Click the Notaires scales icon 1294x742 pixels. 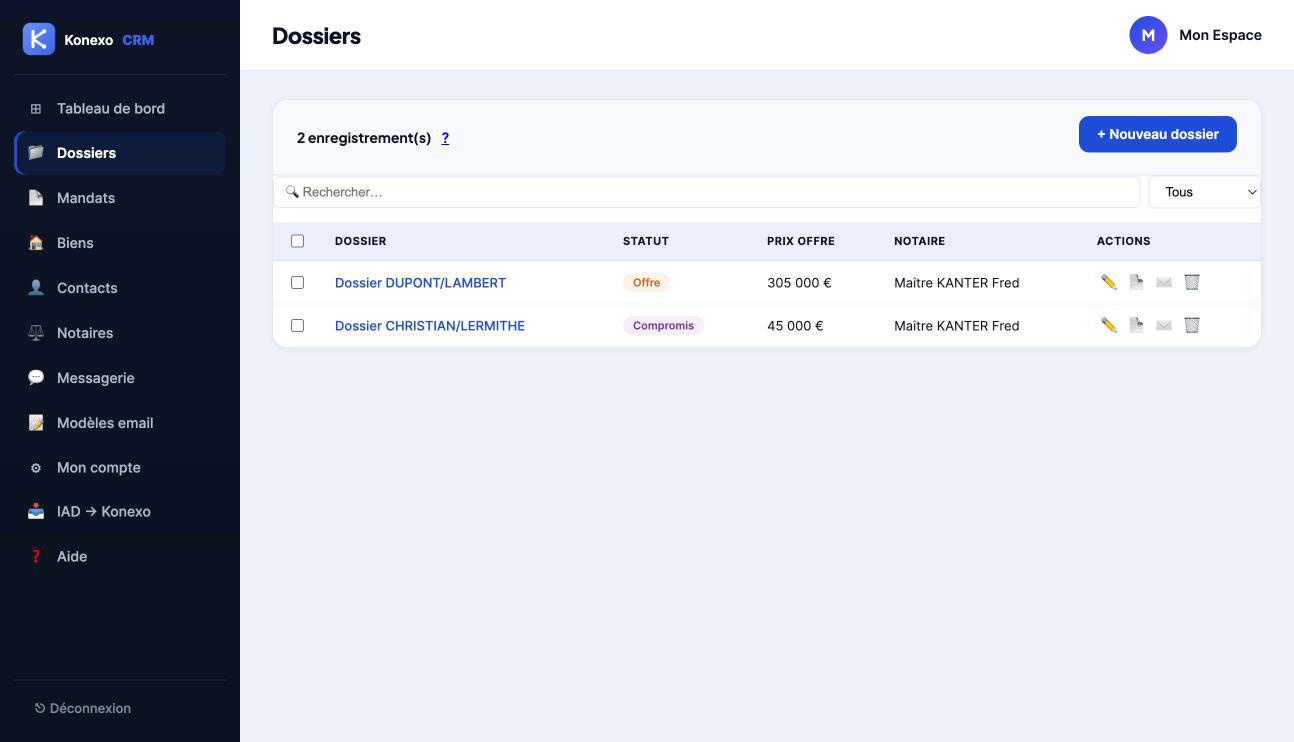(x=36, y=333)
